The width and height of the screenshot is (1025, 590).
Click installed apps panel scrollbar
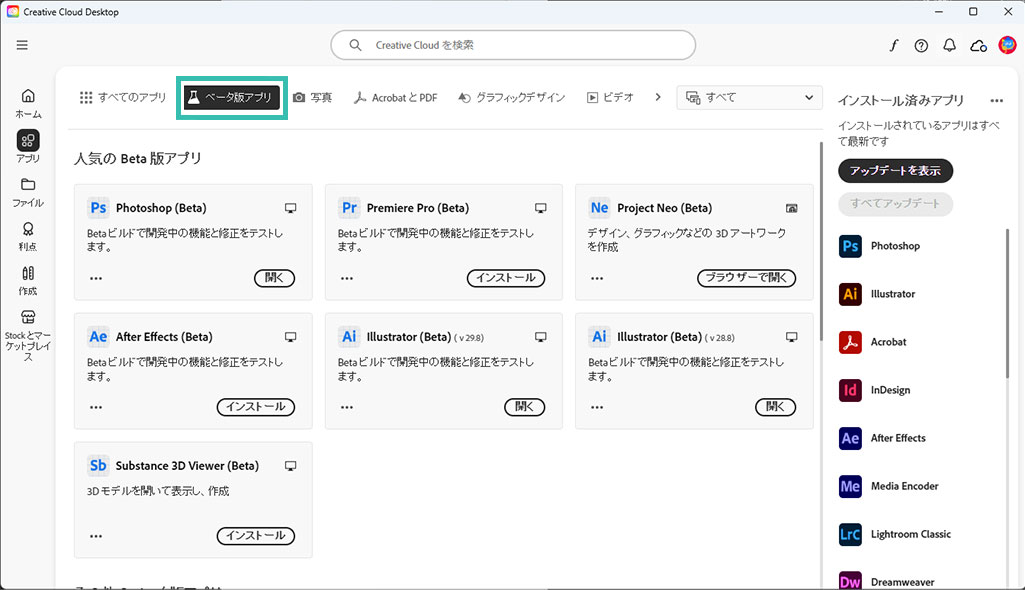coord(1007,303)
